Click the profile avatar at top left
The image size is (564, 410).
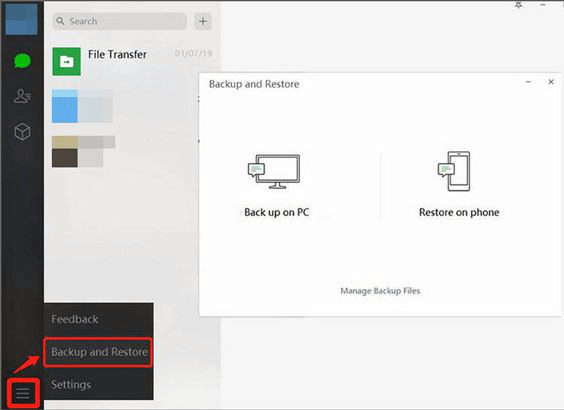click(21, 19)
